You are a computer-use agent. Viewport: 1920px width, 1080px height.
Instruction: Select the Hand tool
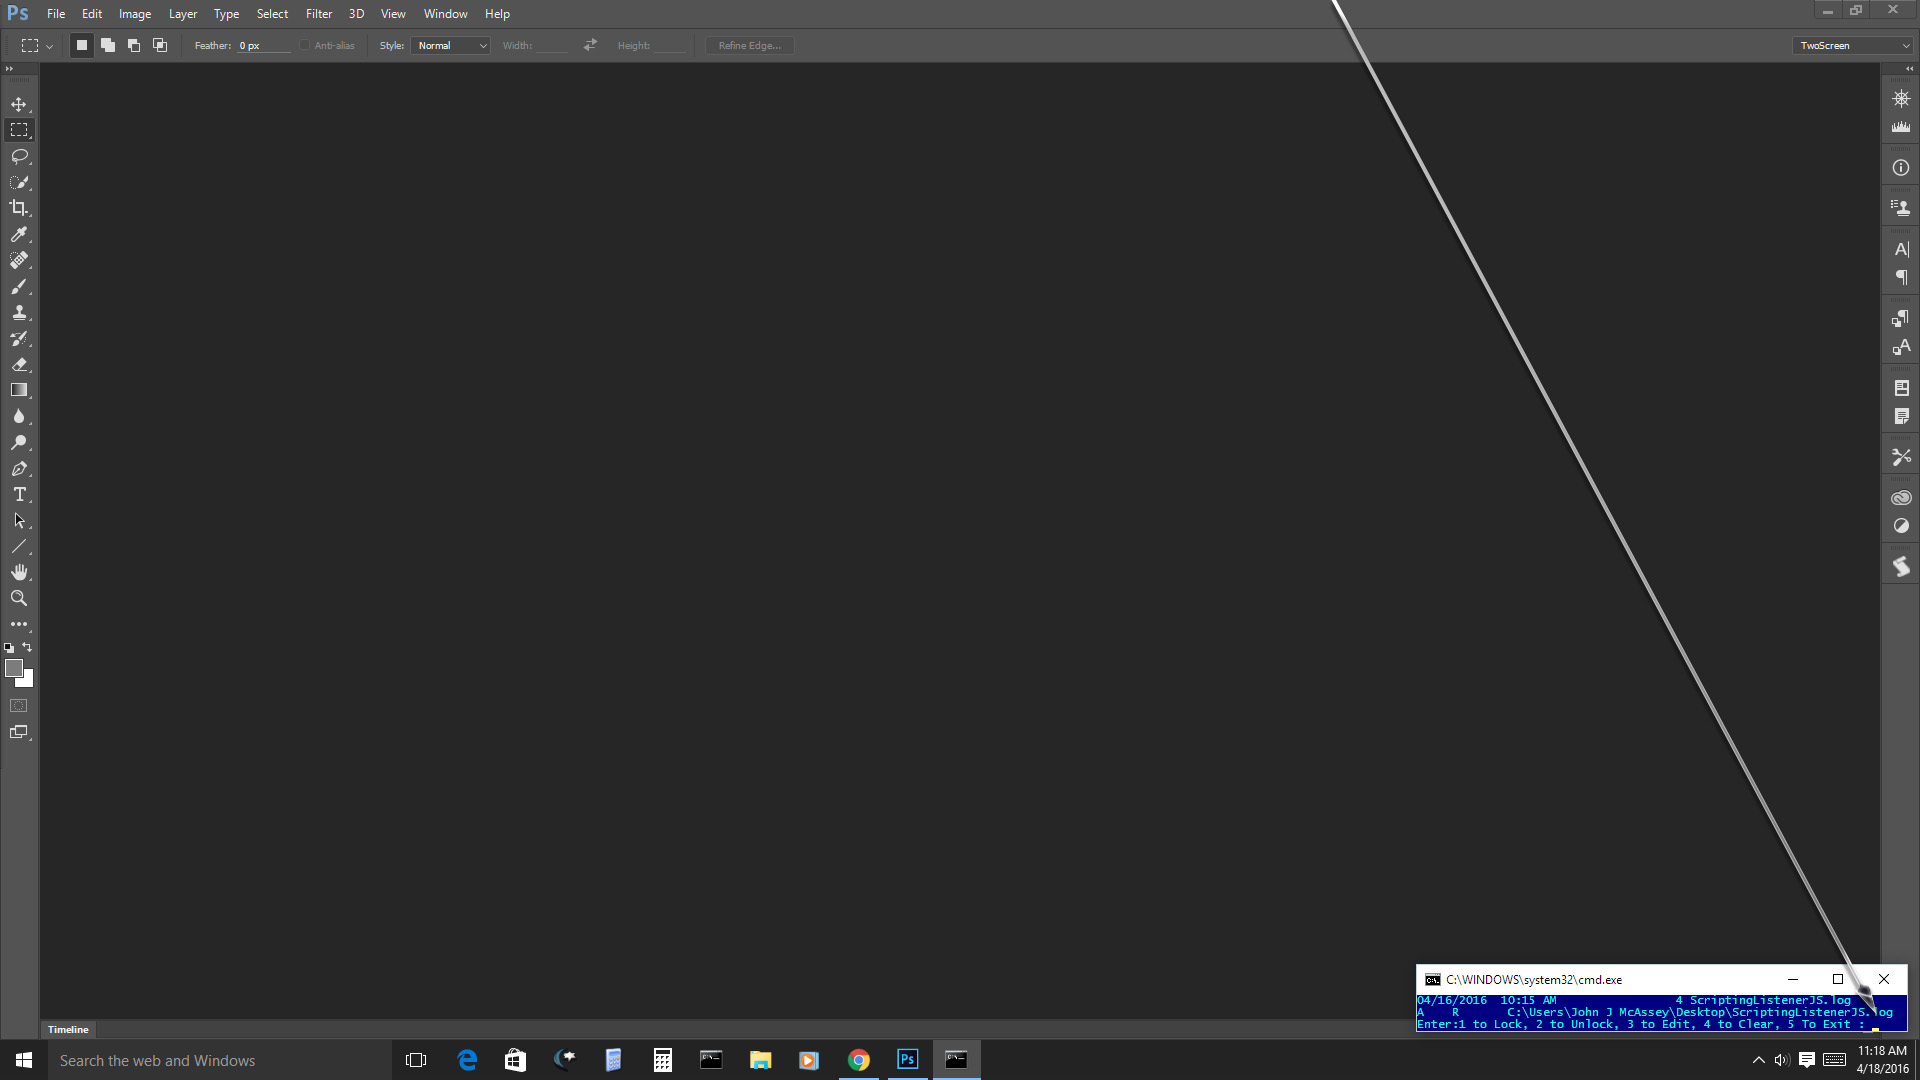click(19, 572)
